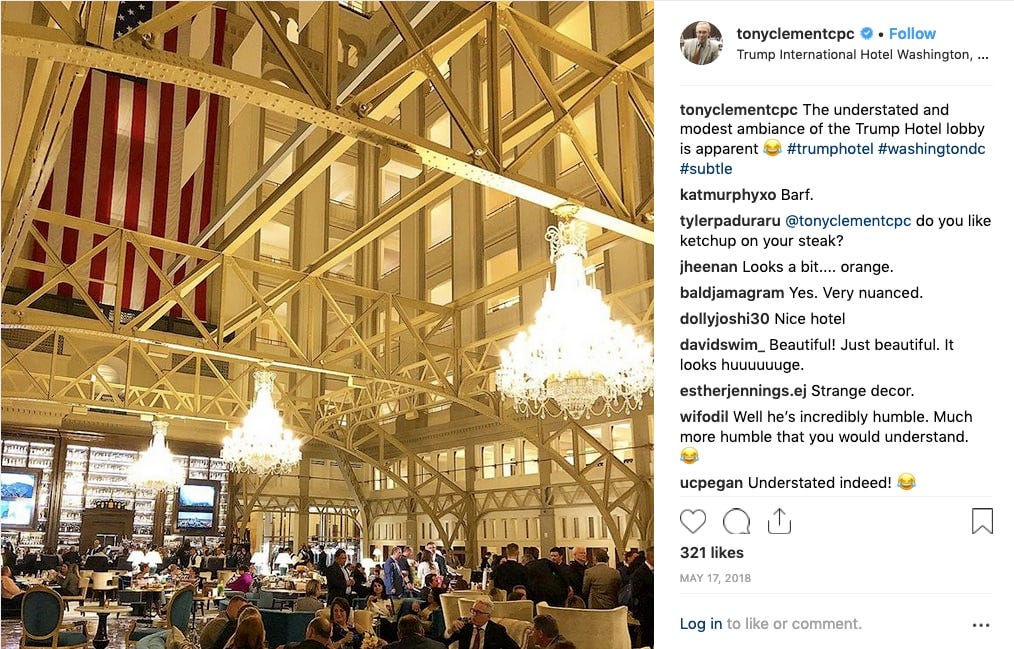
Task: Open Trump International Hotel Washington location link
Action: pyautogui.click(x=862, y=55)
